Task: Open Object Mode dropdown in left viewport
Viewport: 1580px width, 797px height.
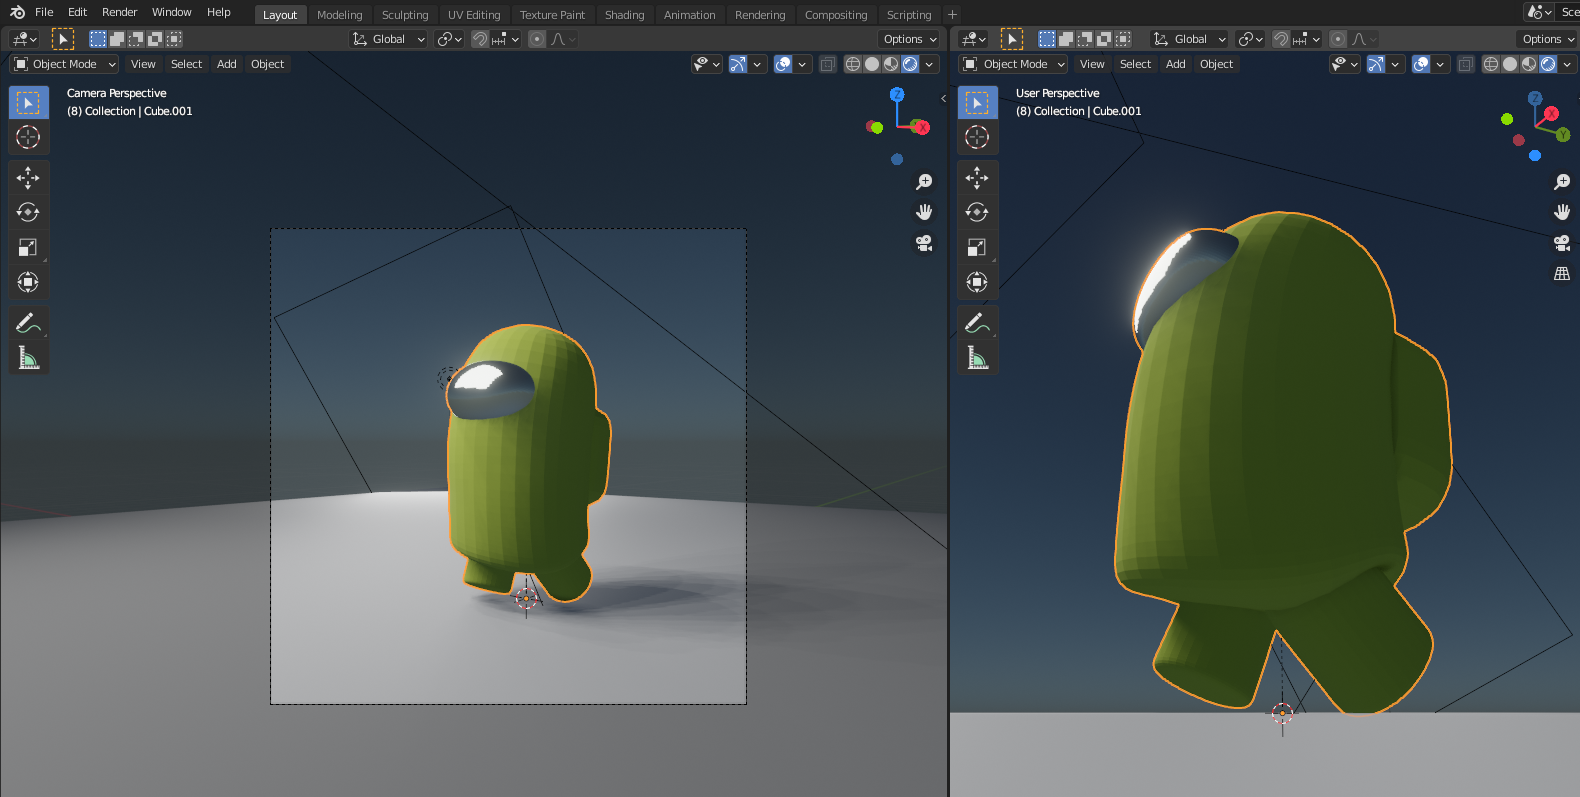Action: [x=65, y=64]
